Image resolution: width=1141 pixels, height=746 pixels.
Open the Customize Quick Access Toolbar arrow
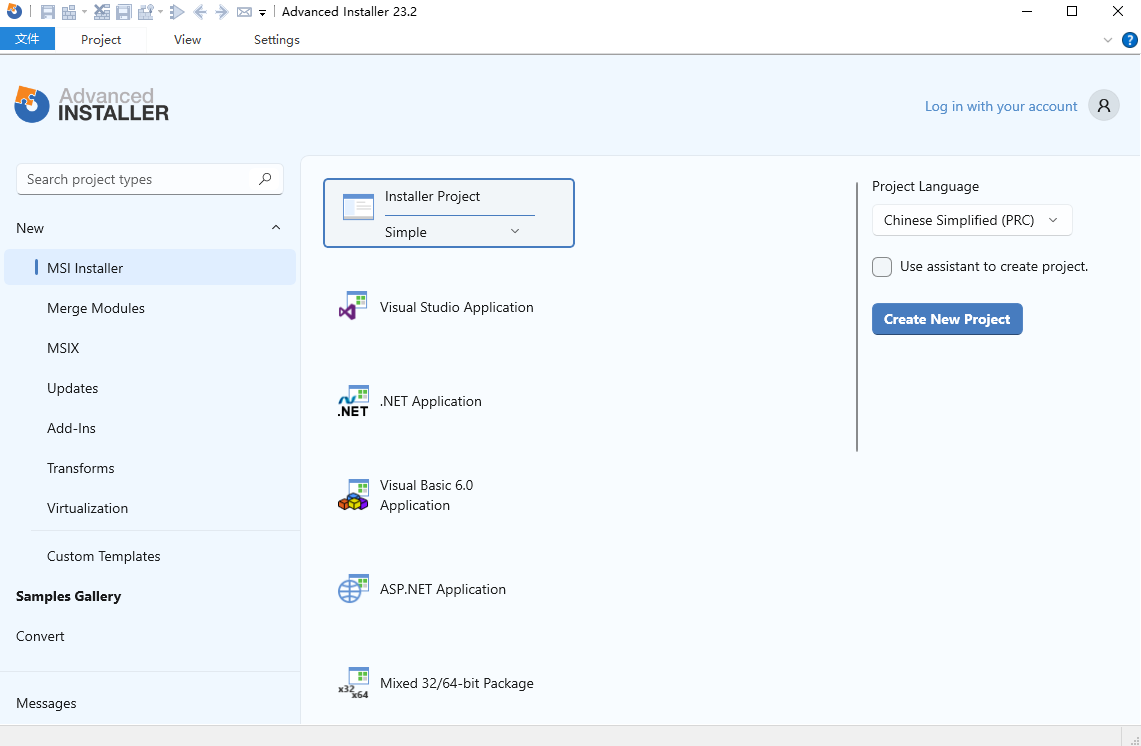263,12
